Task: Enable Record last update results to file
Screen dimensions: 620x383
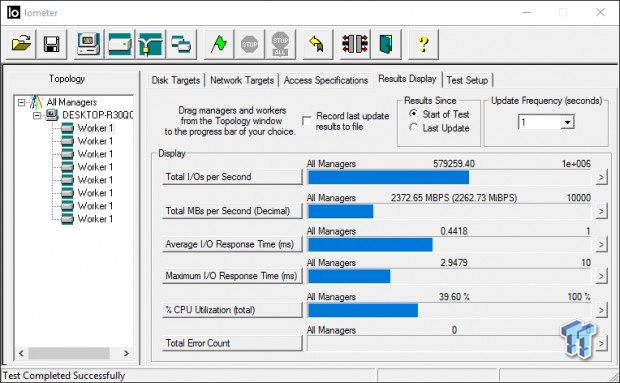Action: (x=306, y=121)
